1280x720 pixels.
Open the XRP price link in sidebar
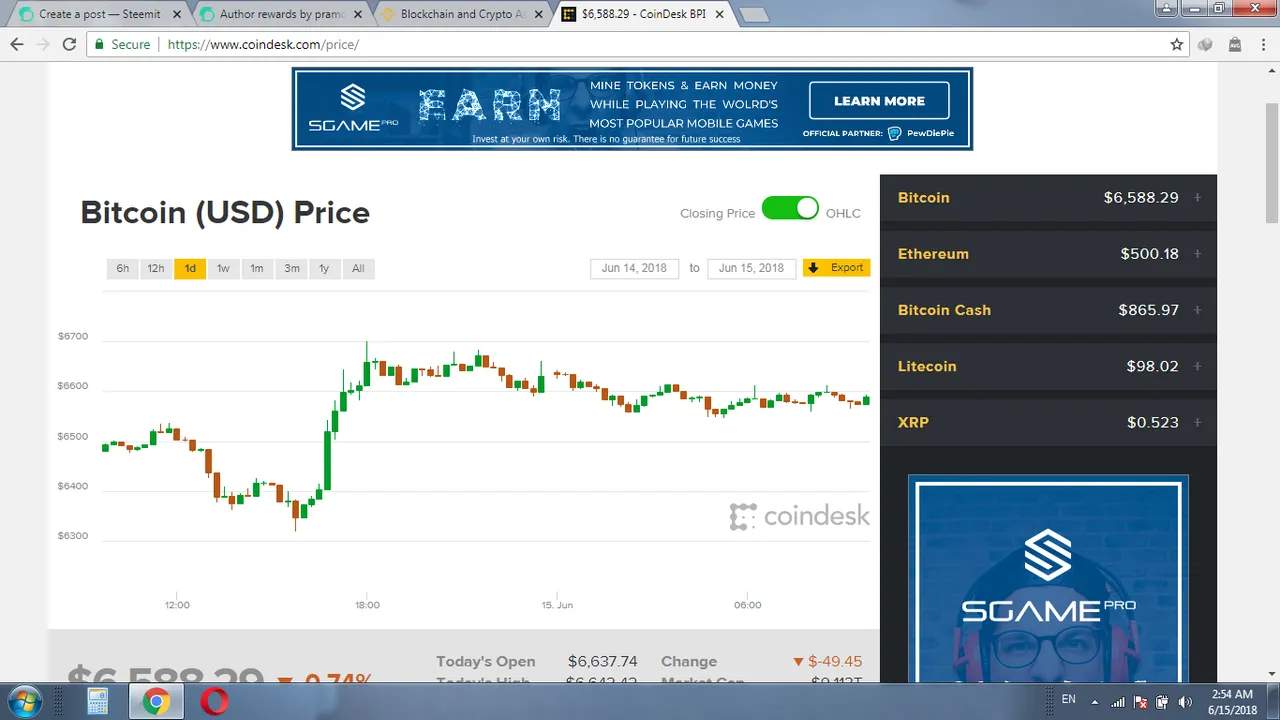tap(913, 422)
